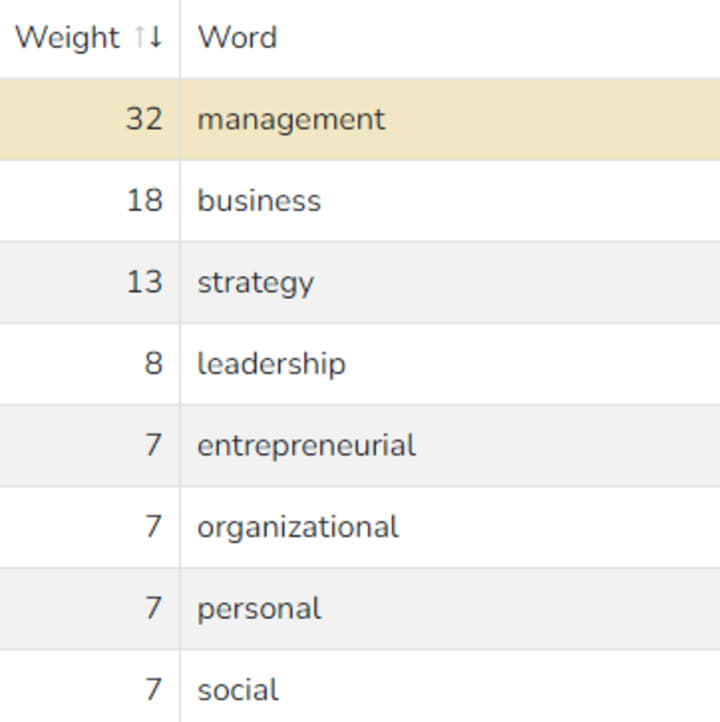Image resolution: width=720 pixels, height=722 pixels.
Task: Select the highlighted word 'management'
Action: (x=290, y=119)
